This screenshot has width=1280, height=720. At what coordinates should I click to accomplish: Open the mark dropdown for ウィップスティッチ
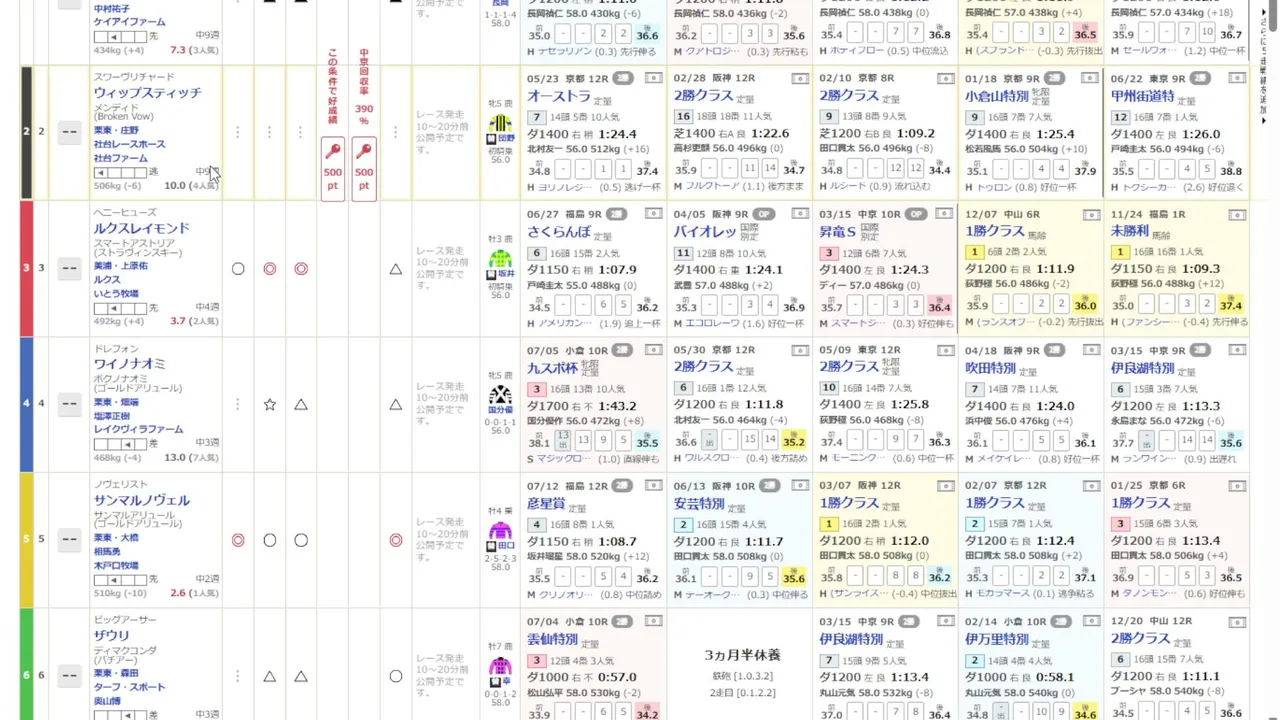point(69,132)
